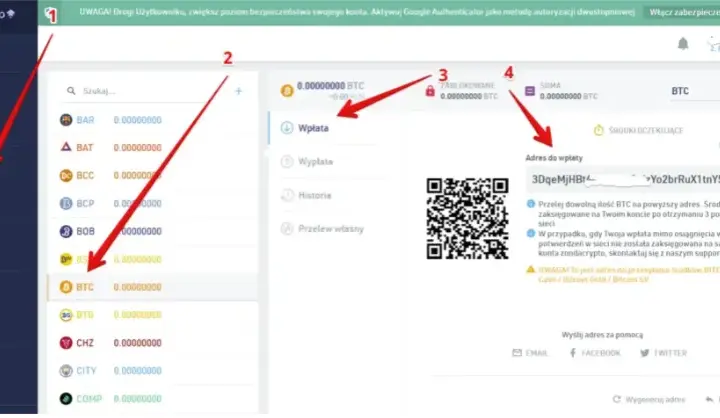Image resolution: width=720 pixels, height=418 pixels.
Task: Click the BAT triangle coin icon
Action: tap(66, 147)
